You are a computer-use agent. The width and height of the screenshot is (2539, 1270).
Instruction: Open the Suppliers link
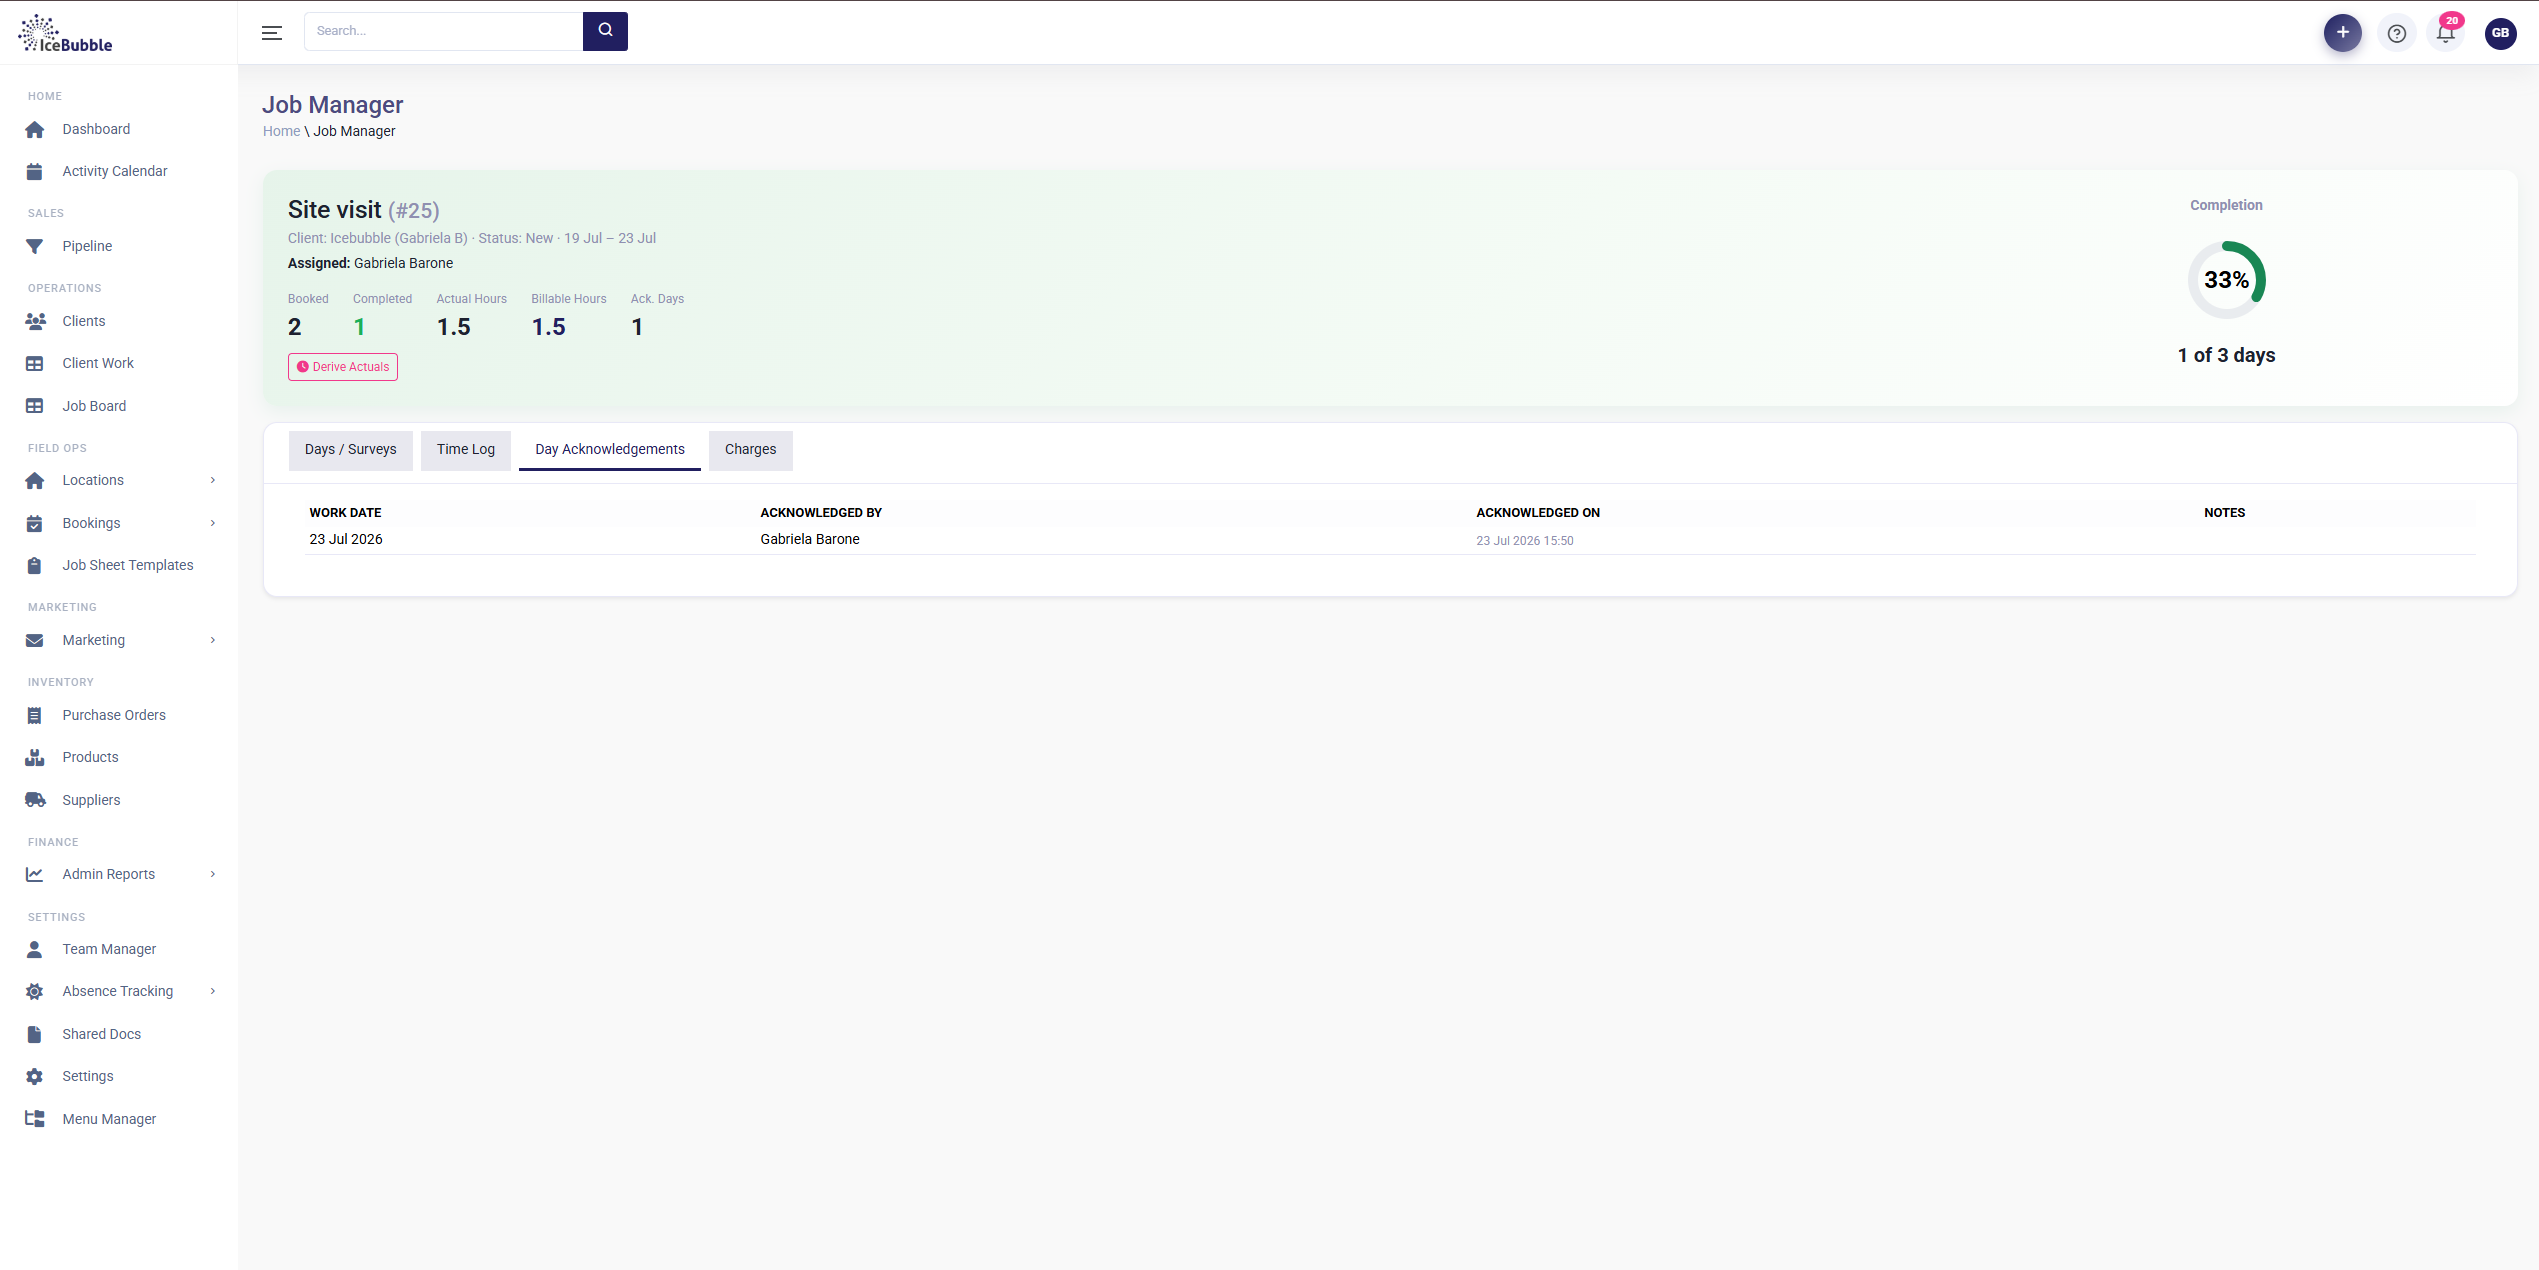[91, 800]
